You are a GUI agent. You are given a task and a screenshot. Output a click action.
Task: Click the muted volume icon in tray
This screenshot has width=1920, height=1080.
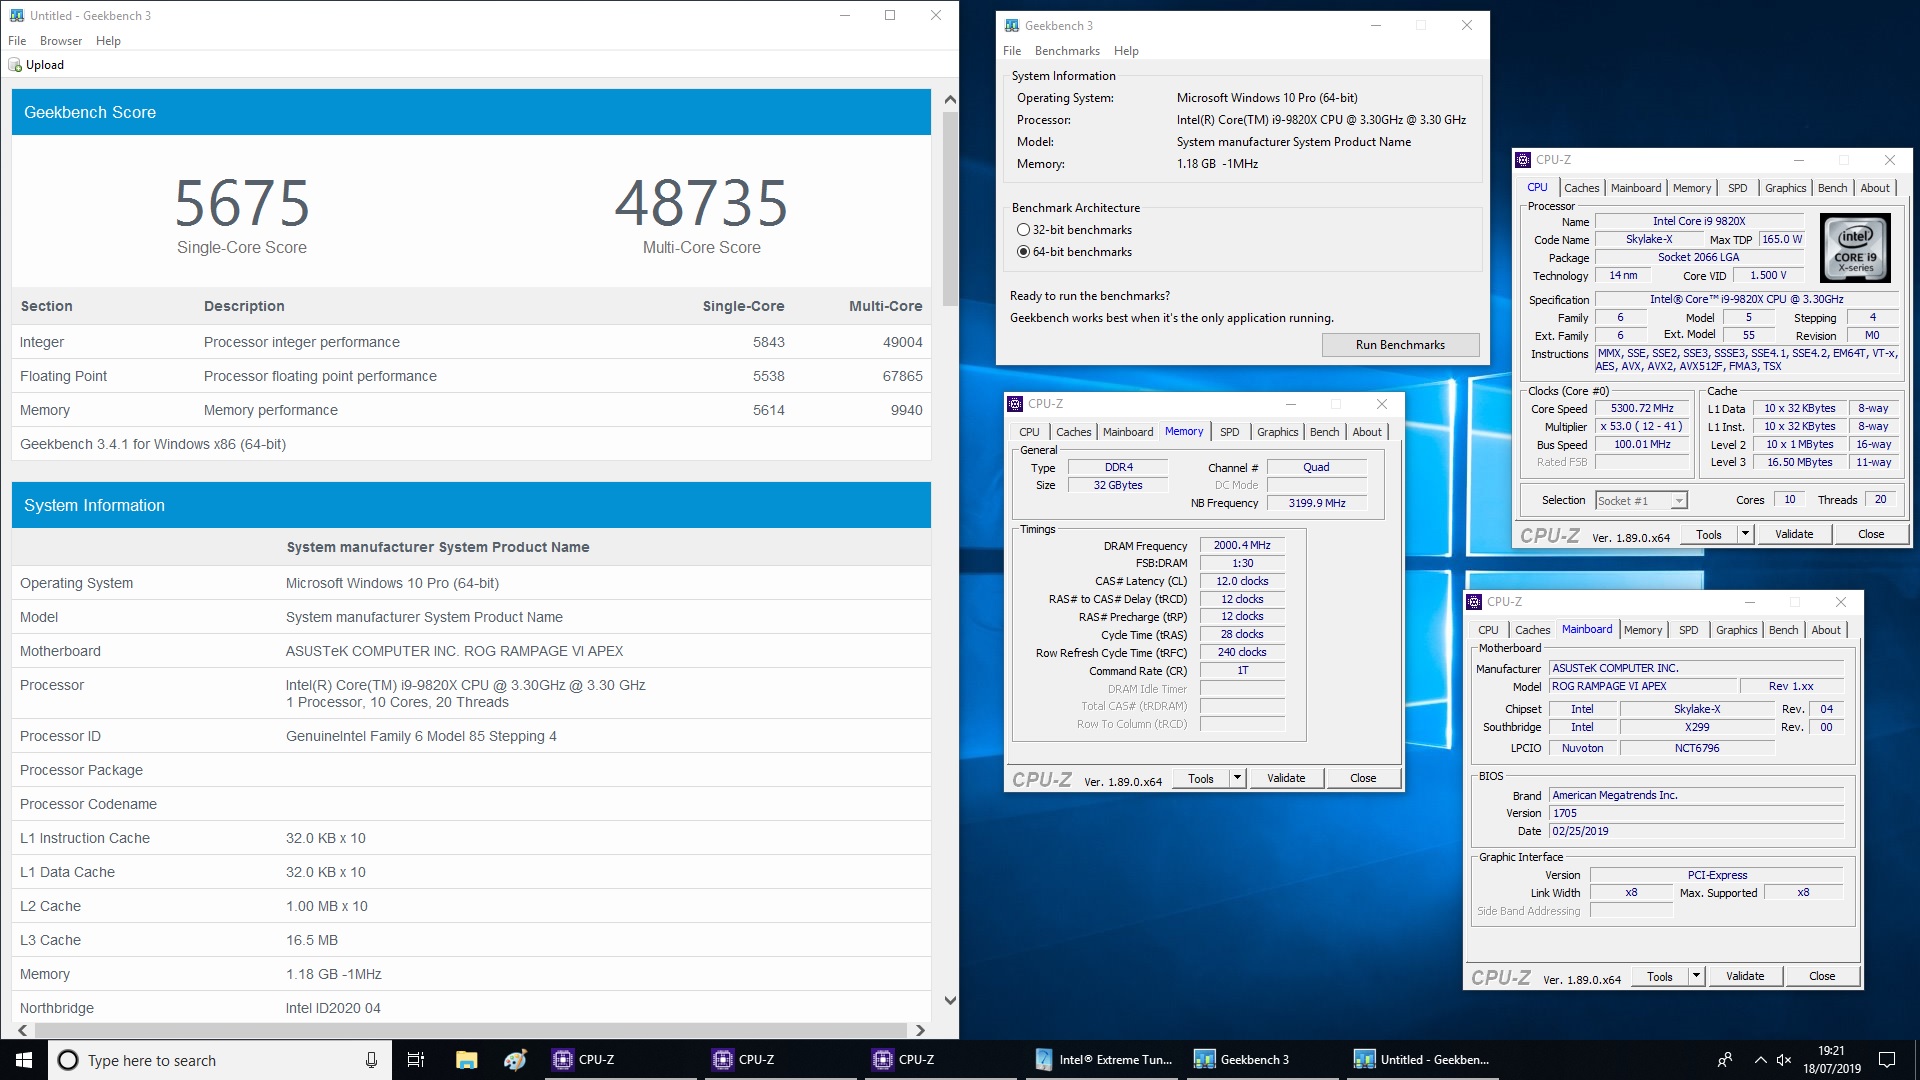1785,1060
